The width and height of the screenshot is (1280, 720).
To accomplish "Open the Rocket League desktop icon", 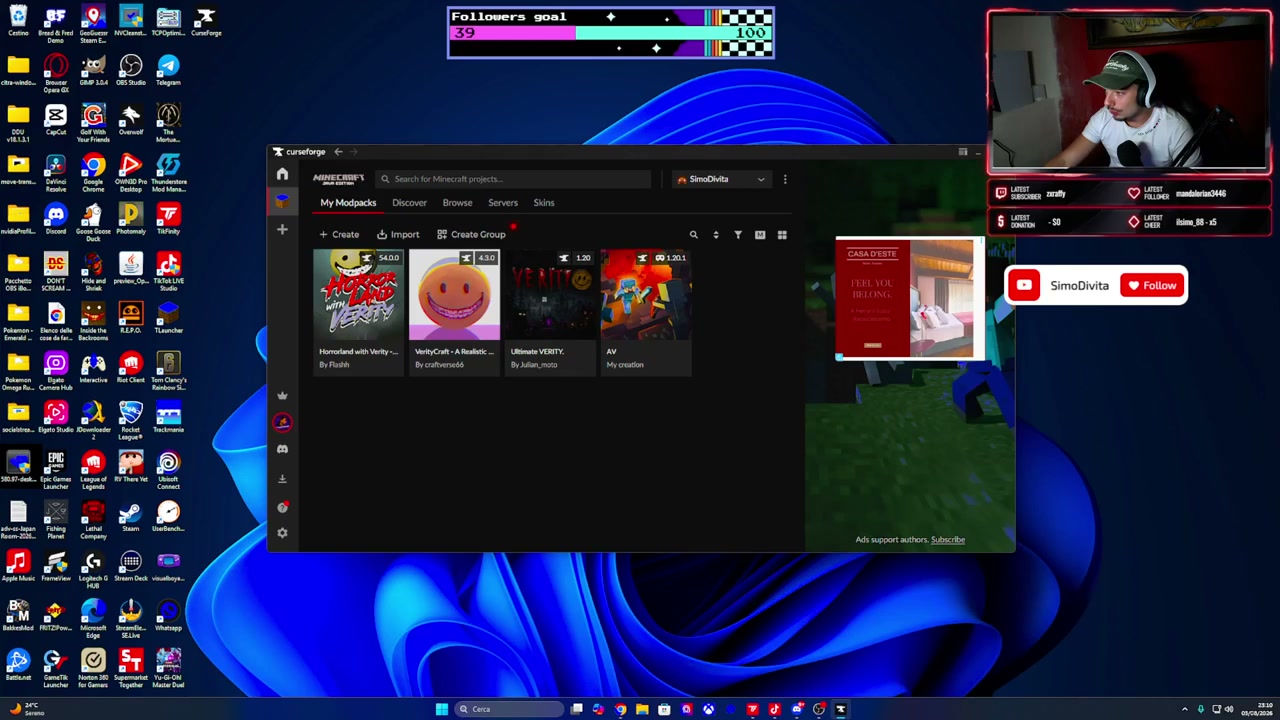I will pos(131,417).
